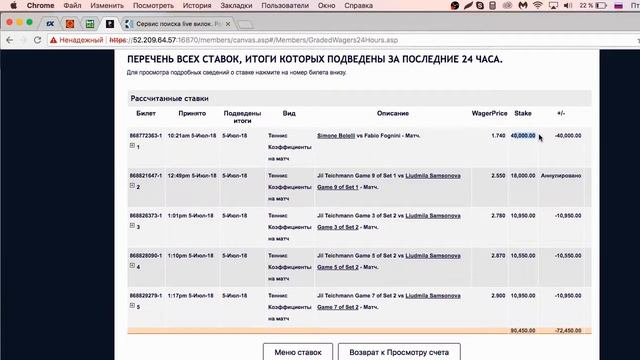
Task: Click the Описание column header
Action: [x=393, y=113]
